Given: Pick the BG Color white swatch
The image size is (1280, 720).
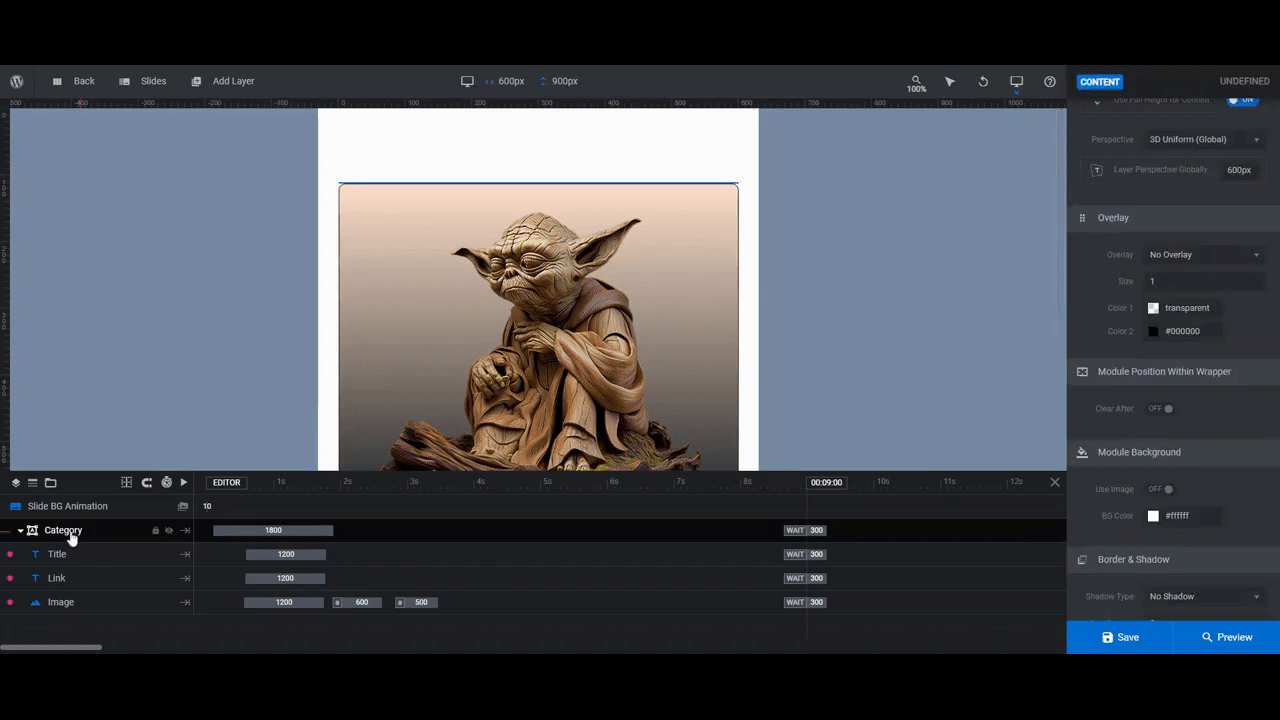Looking at the screenshot, I should 1153,516.
